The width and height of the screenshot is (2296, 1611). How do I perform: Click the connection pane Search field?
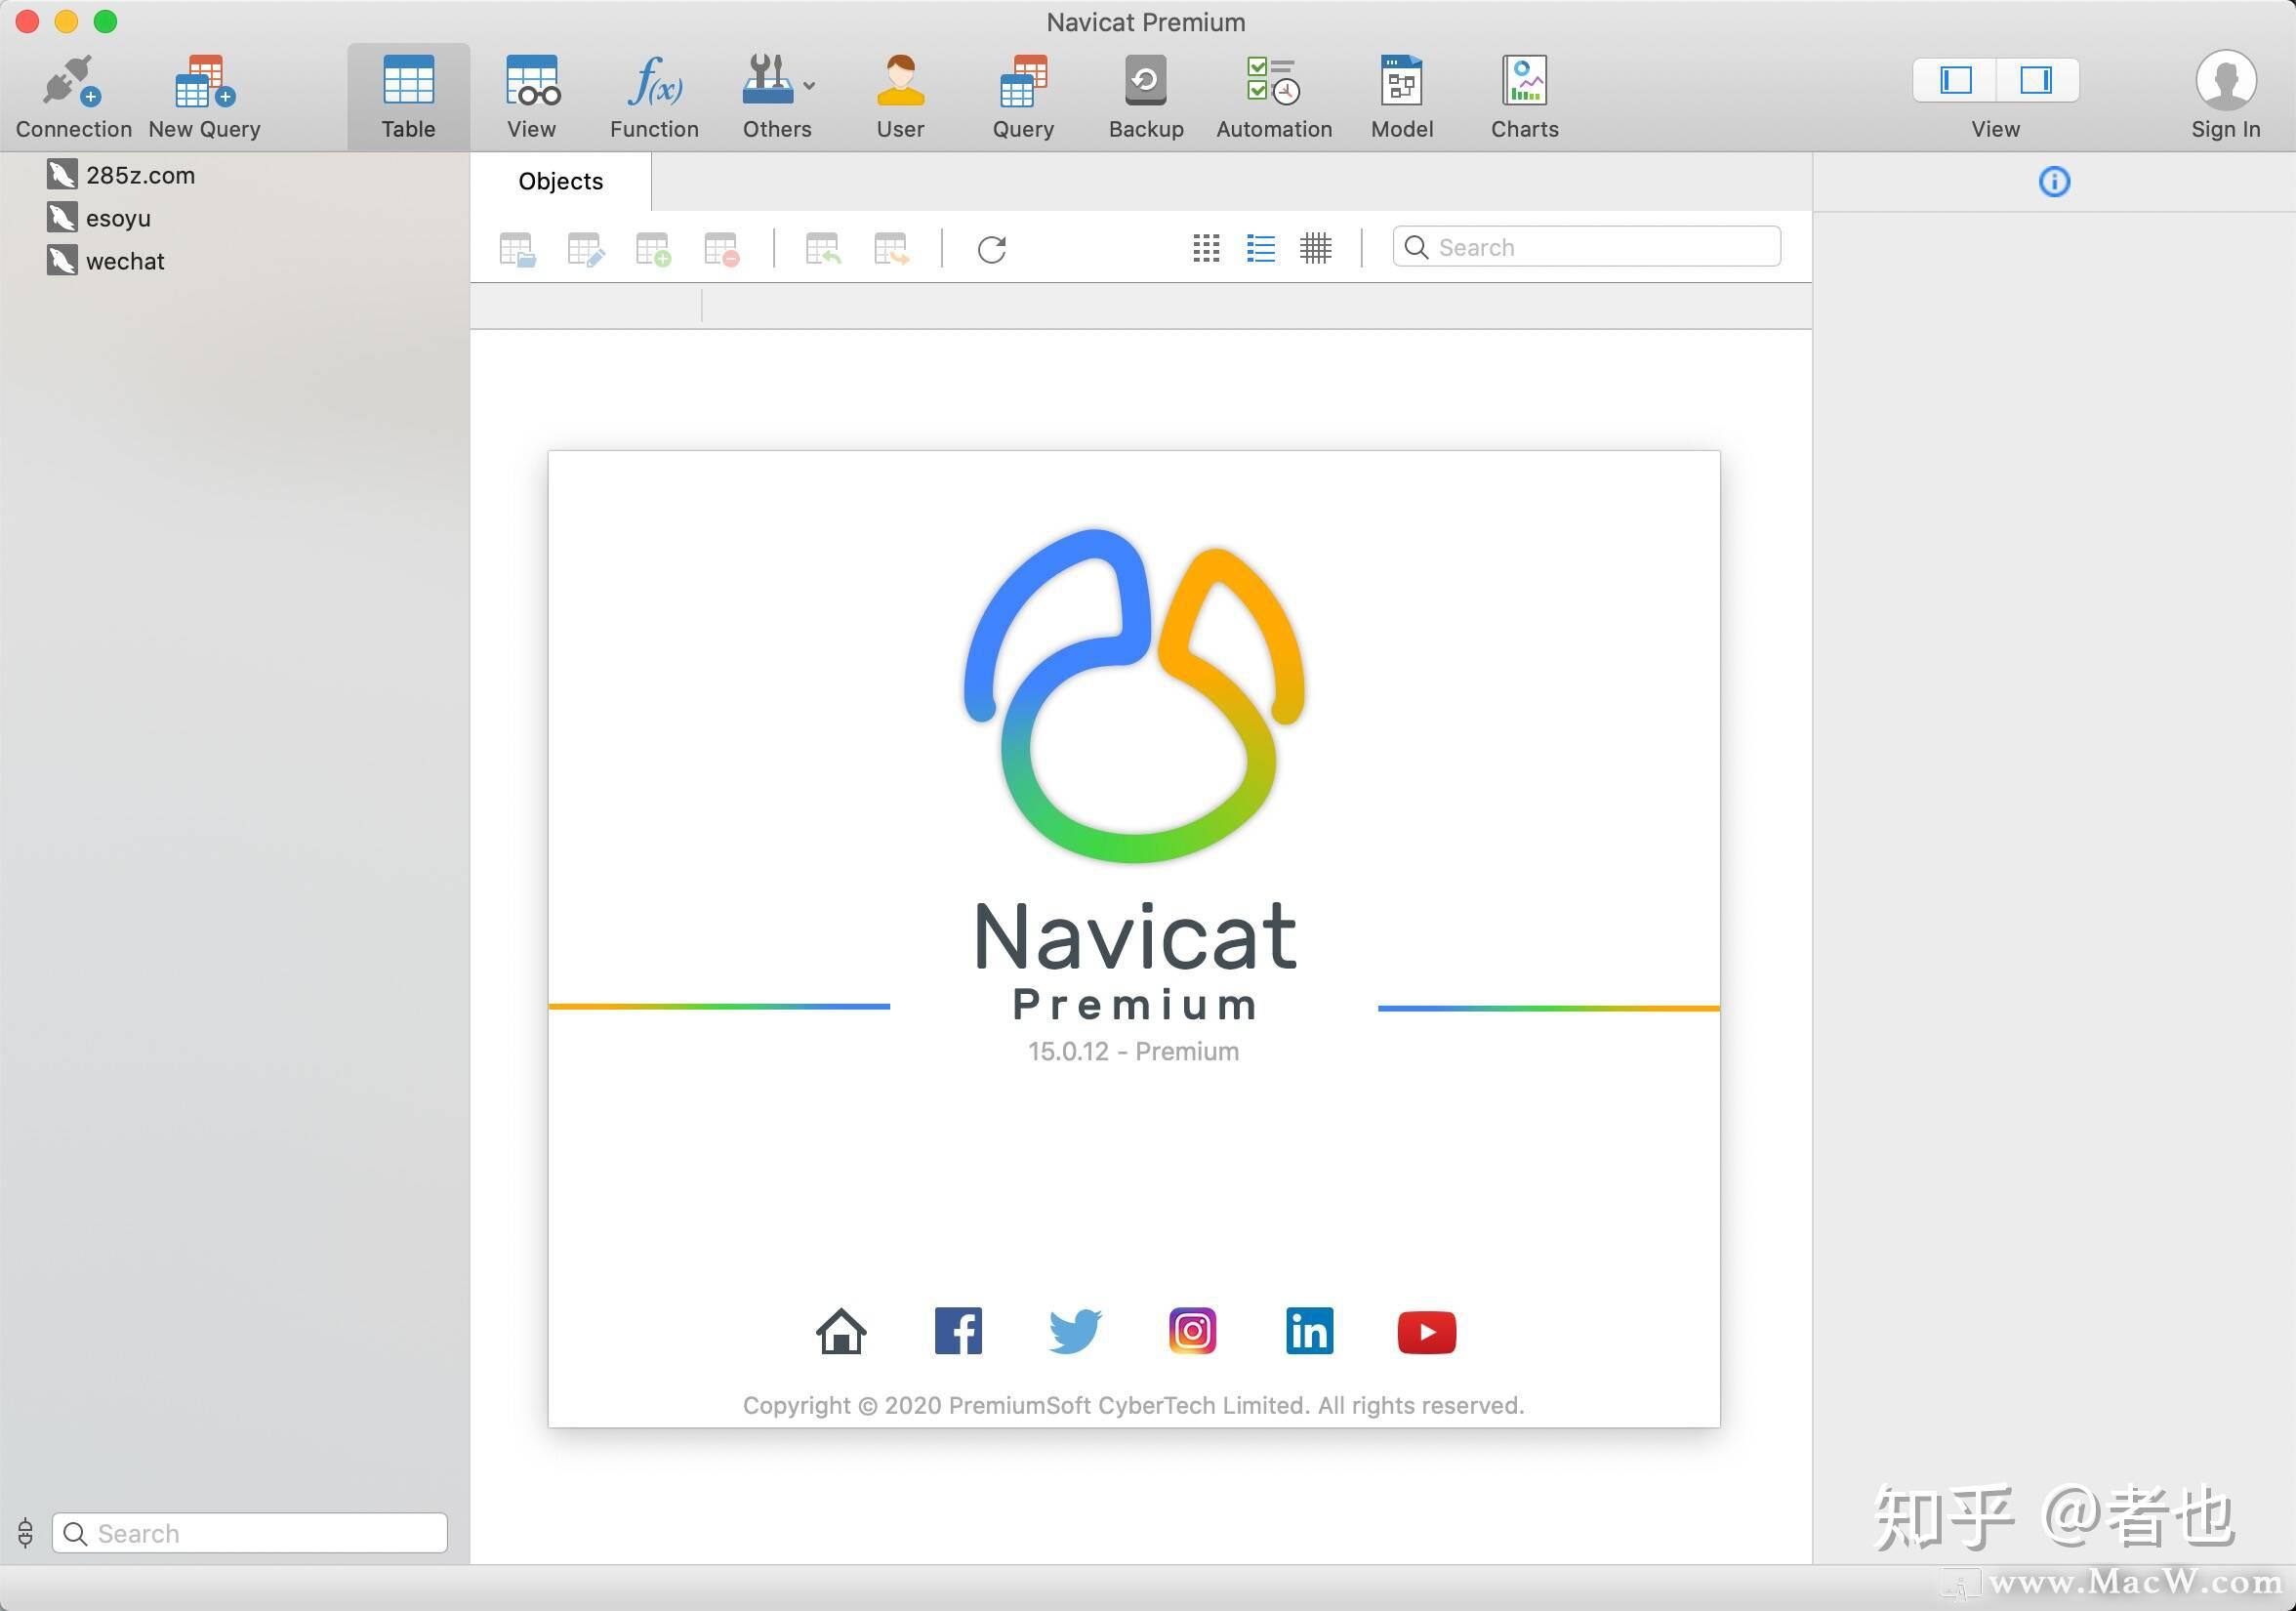[x=249, y=1533]
